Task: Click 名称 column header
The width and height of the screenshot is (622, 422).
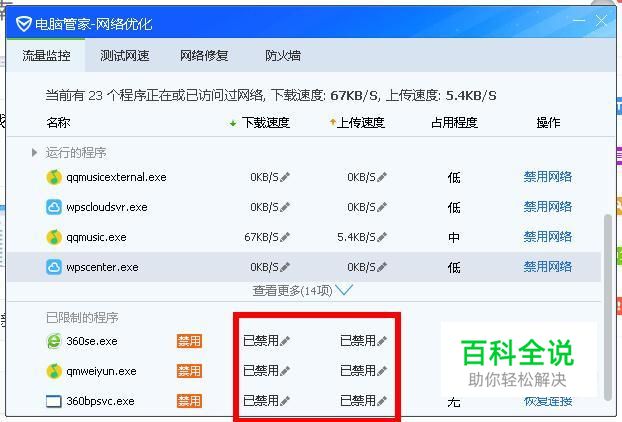Action: pos(58,123)
